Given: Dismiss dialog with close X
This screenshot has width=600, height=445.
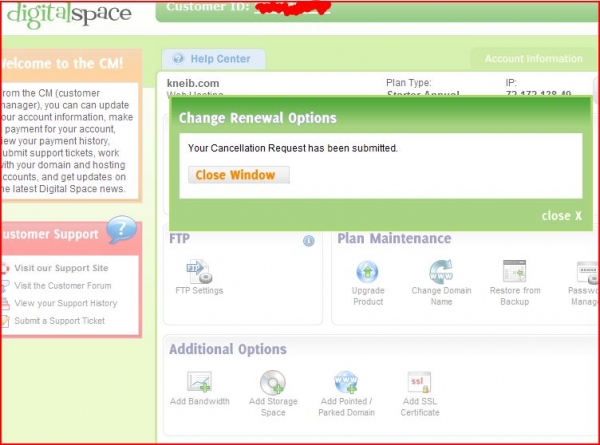Looking at the screenshot, I should tap(562, 216).
